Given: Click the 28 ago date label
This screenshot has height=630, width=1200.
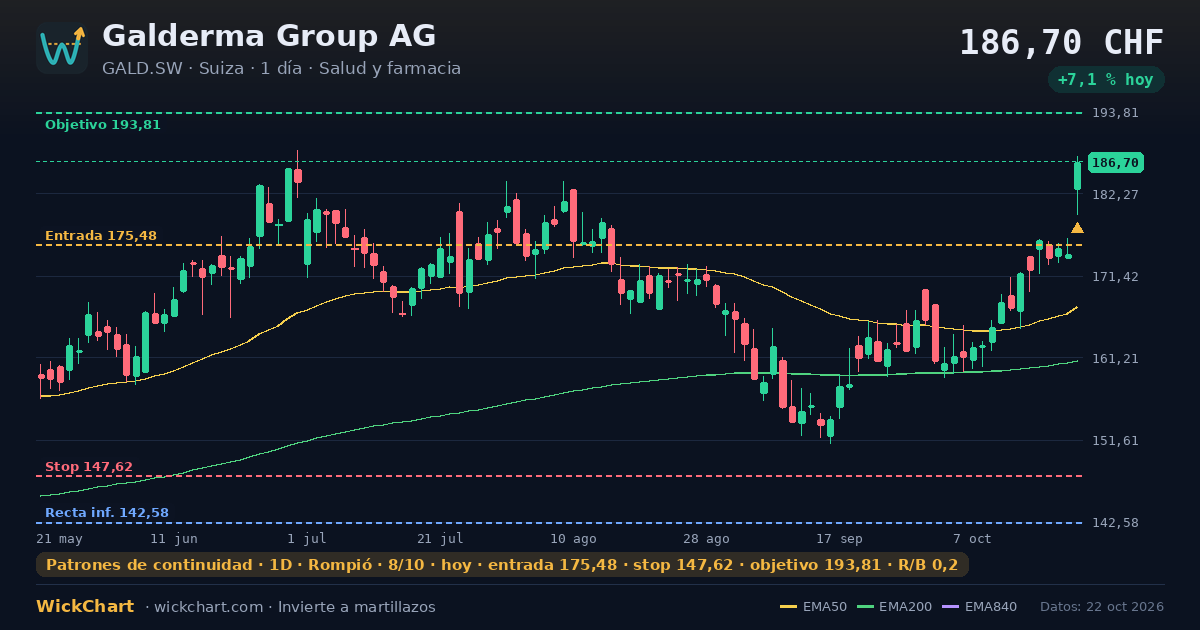Looking at the screenshot, I should 706,538.
